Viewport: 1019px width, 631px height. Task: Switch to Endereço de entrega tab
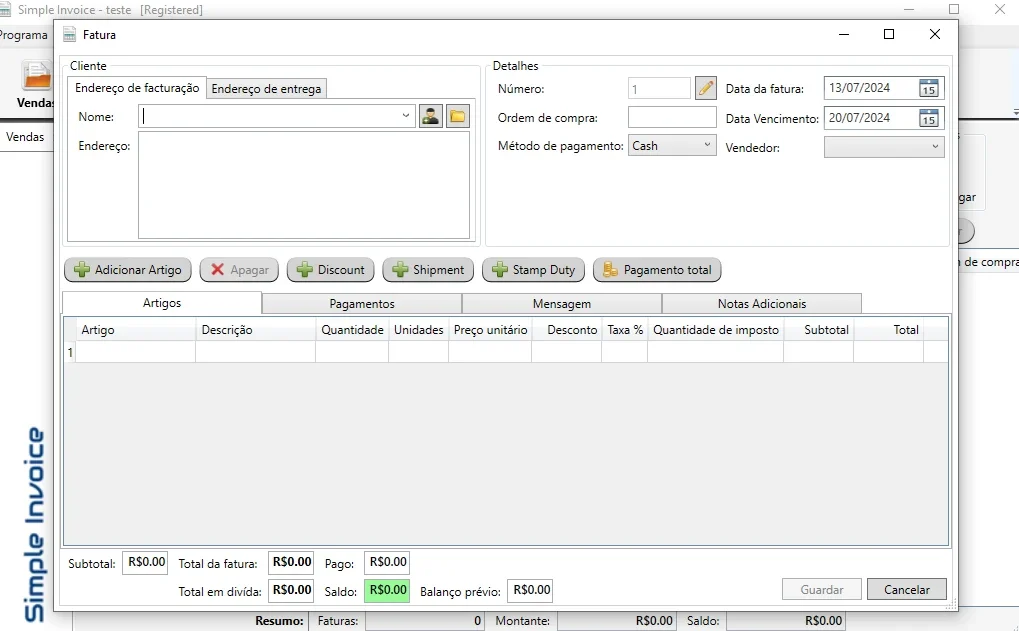click(266, 89)
